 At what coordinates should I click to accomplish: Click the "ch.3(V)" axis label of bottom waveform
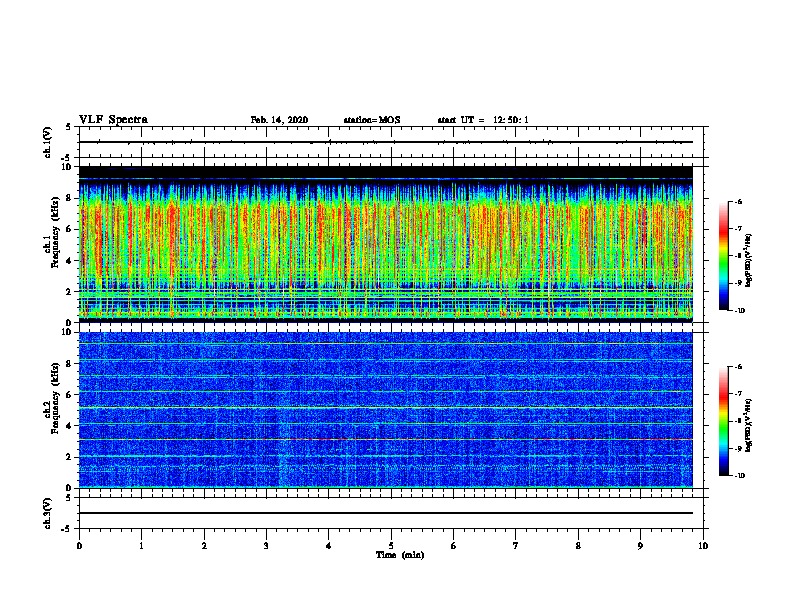click(x=48, y=513)
